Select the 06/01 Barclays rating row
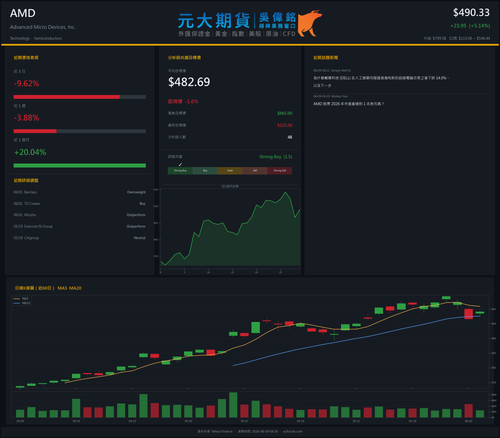This screenshot has width=500, height=438. [80, 192]
